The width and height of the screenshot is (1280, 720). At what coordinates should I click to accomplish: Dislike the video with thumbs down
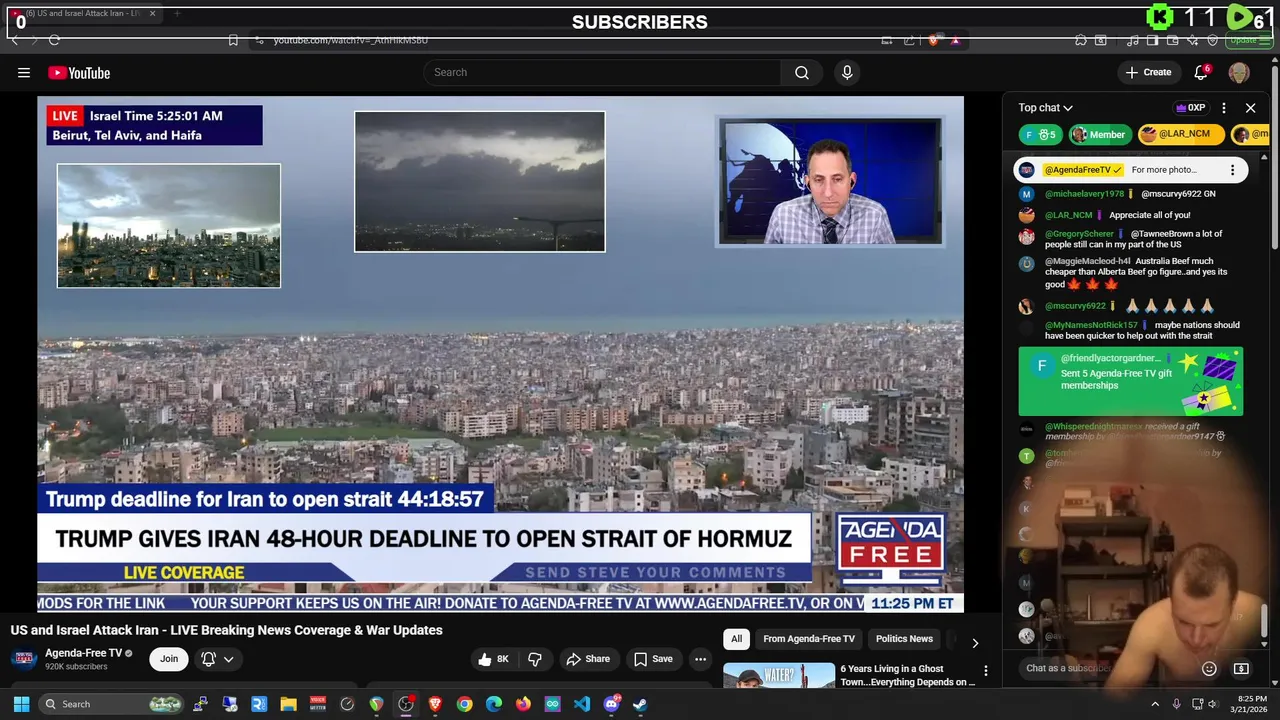535,659
